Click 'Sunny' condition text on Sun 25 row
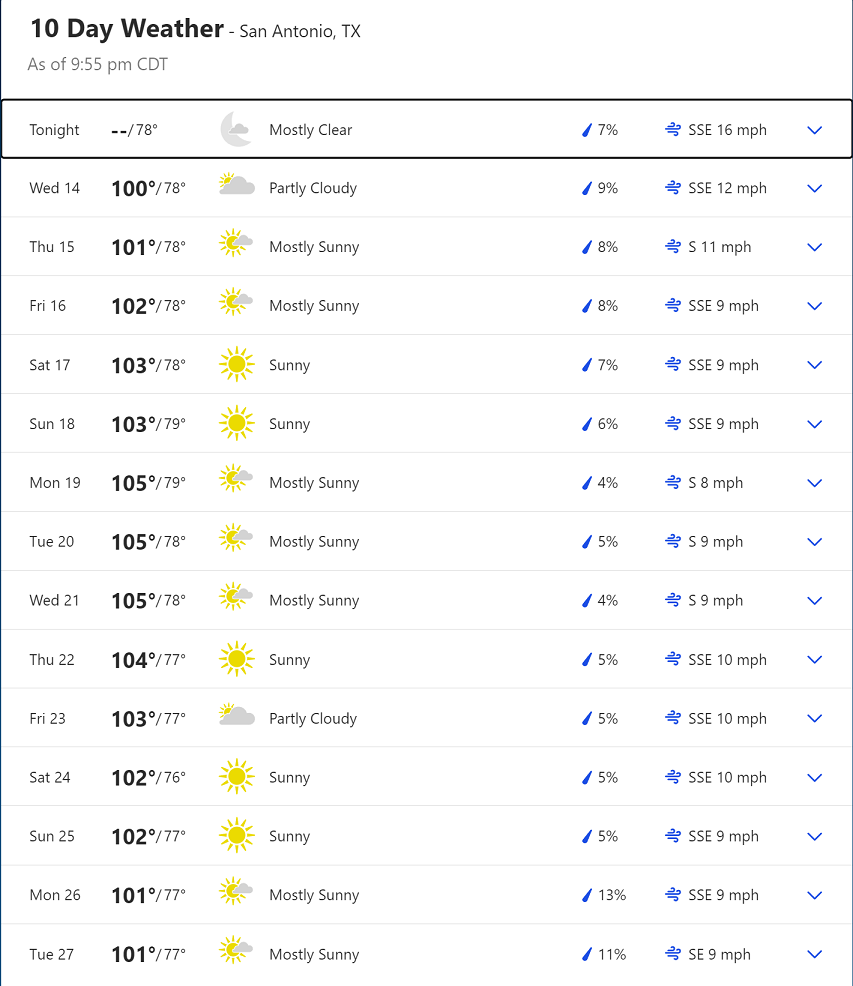Screen dimensions: 853x986 point(289,836)
